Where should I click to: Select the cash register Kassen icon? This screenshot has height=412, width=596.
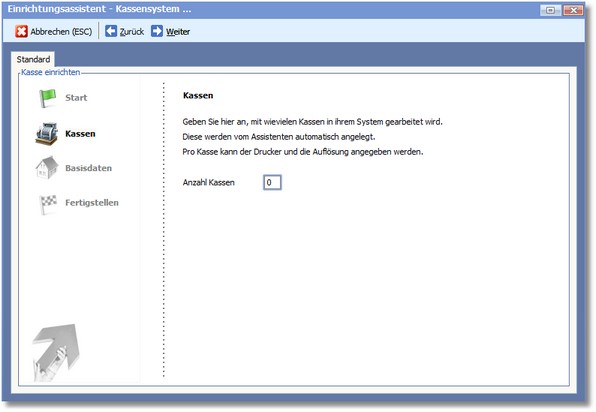pyautogui.click(x=47, y=134)
